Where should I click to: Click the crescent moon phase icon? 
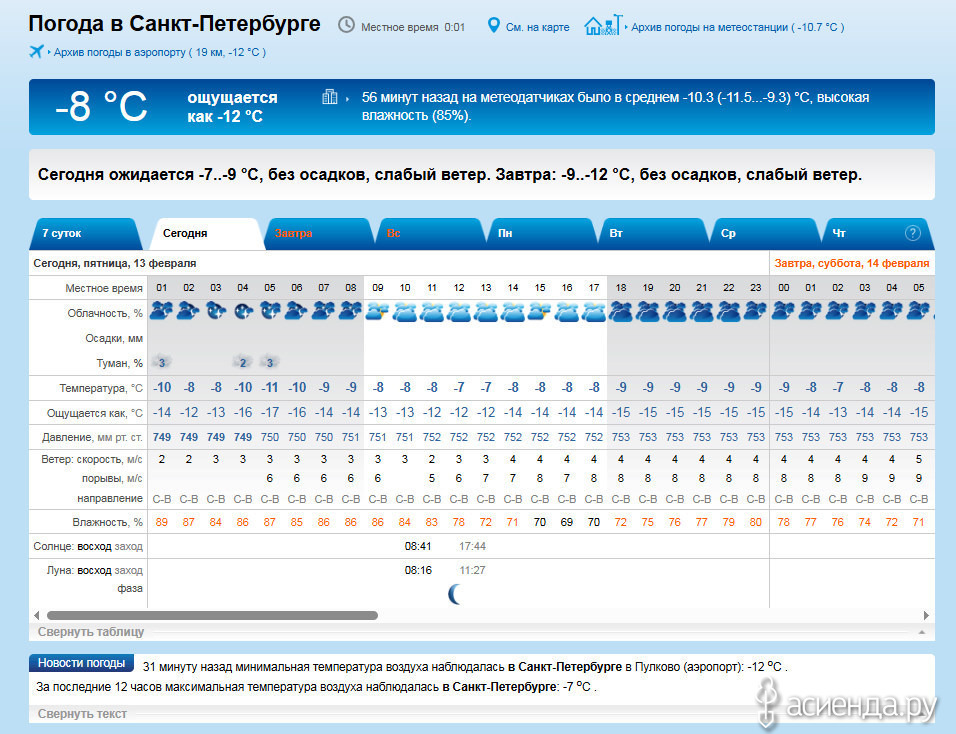click(455, 595)
